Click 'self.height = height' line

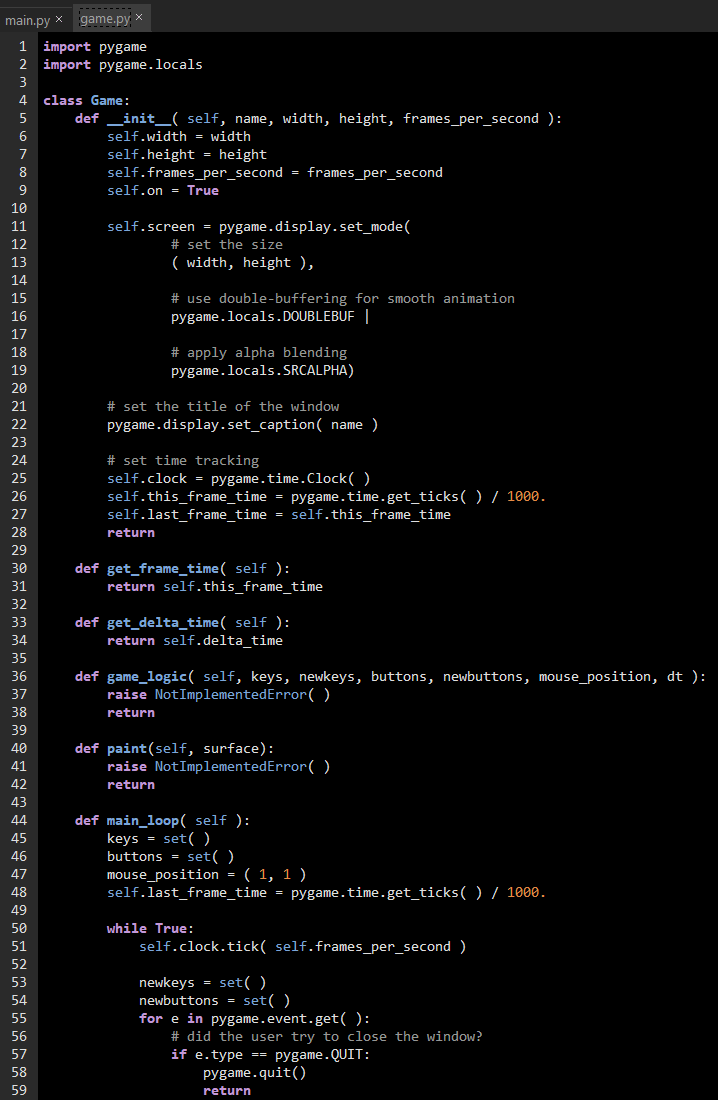(x=187, y=154)
